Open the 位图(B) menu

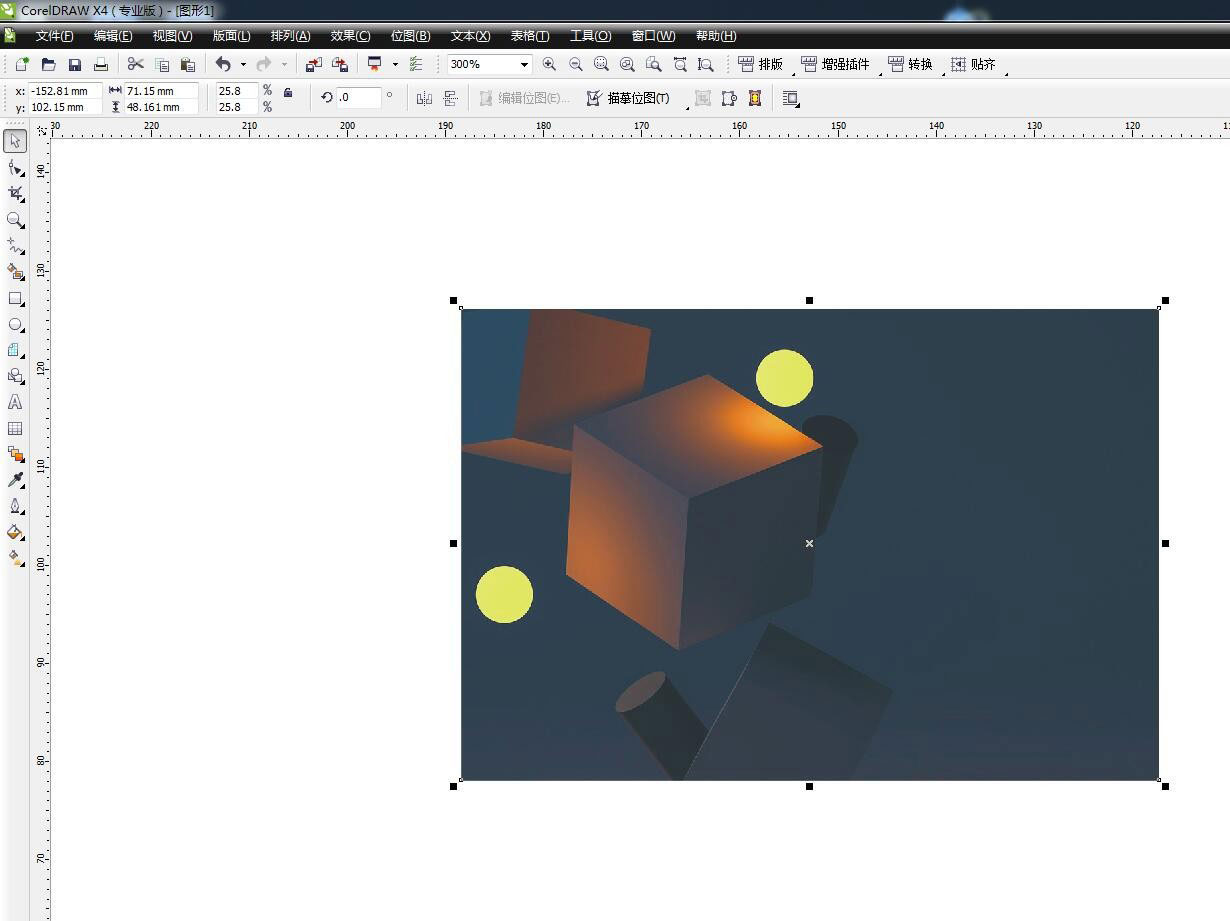410,36
